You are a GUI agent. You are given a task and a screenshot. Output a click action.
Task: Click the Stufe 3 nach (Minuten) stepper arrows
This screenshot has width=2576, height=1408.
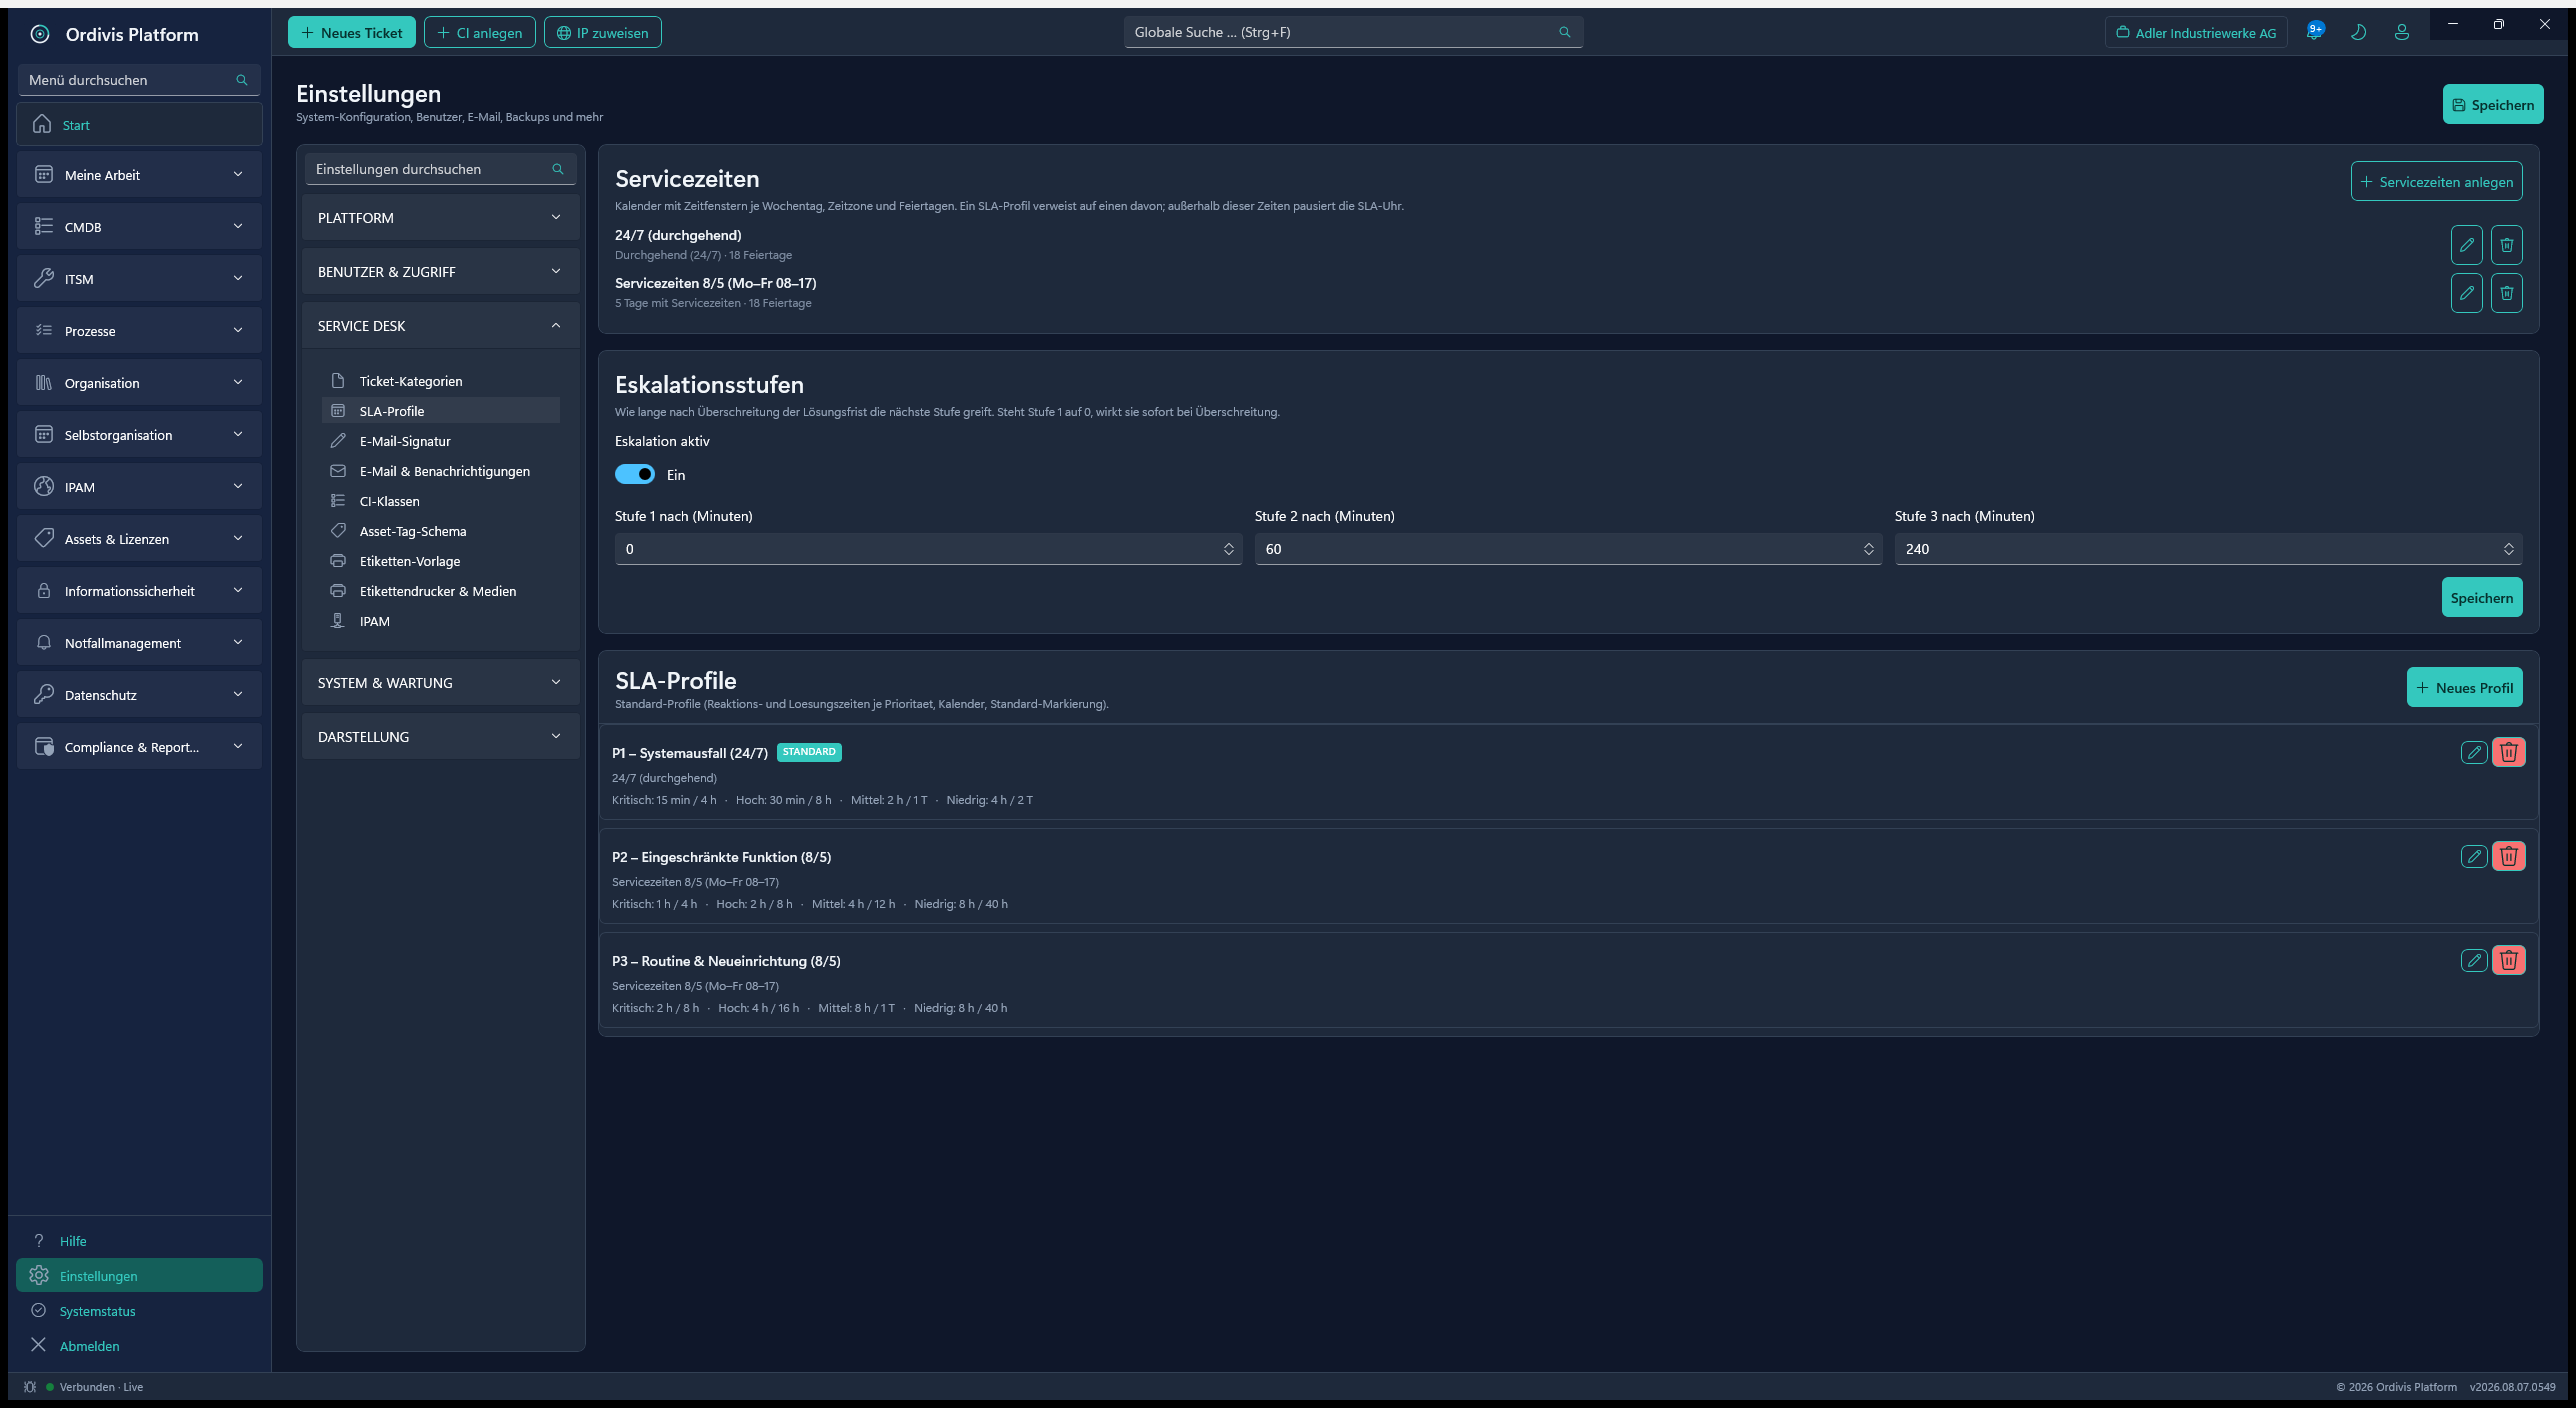click(2508, 549)
